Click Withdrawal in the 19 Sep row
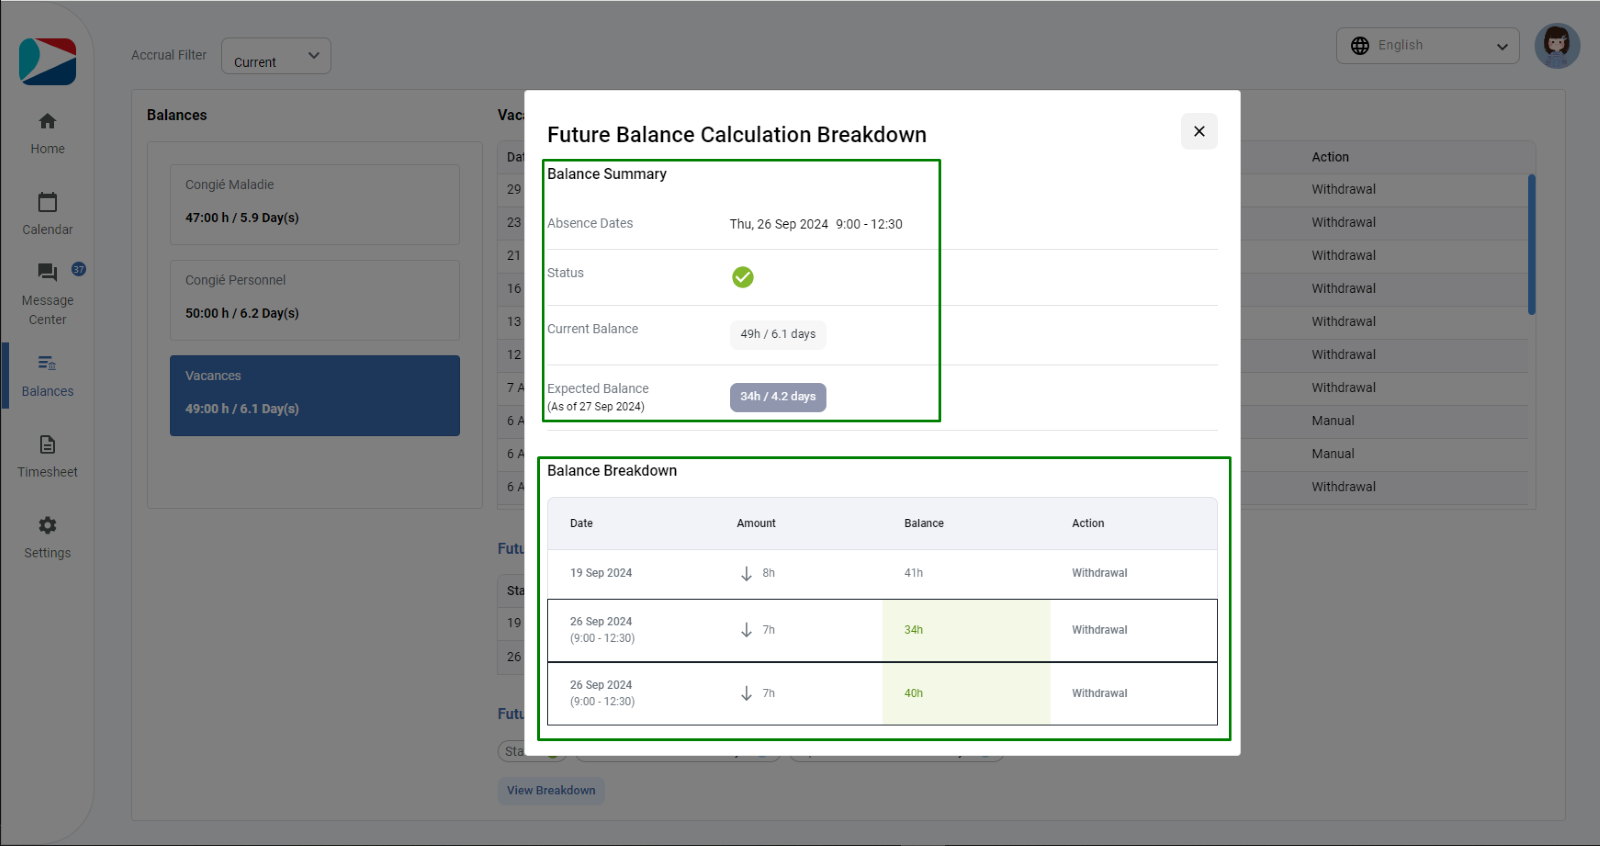Viewport: 1600px width, 846px height. click(x=1099, y=574)
